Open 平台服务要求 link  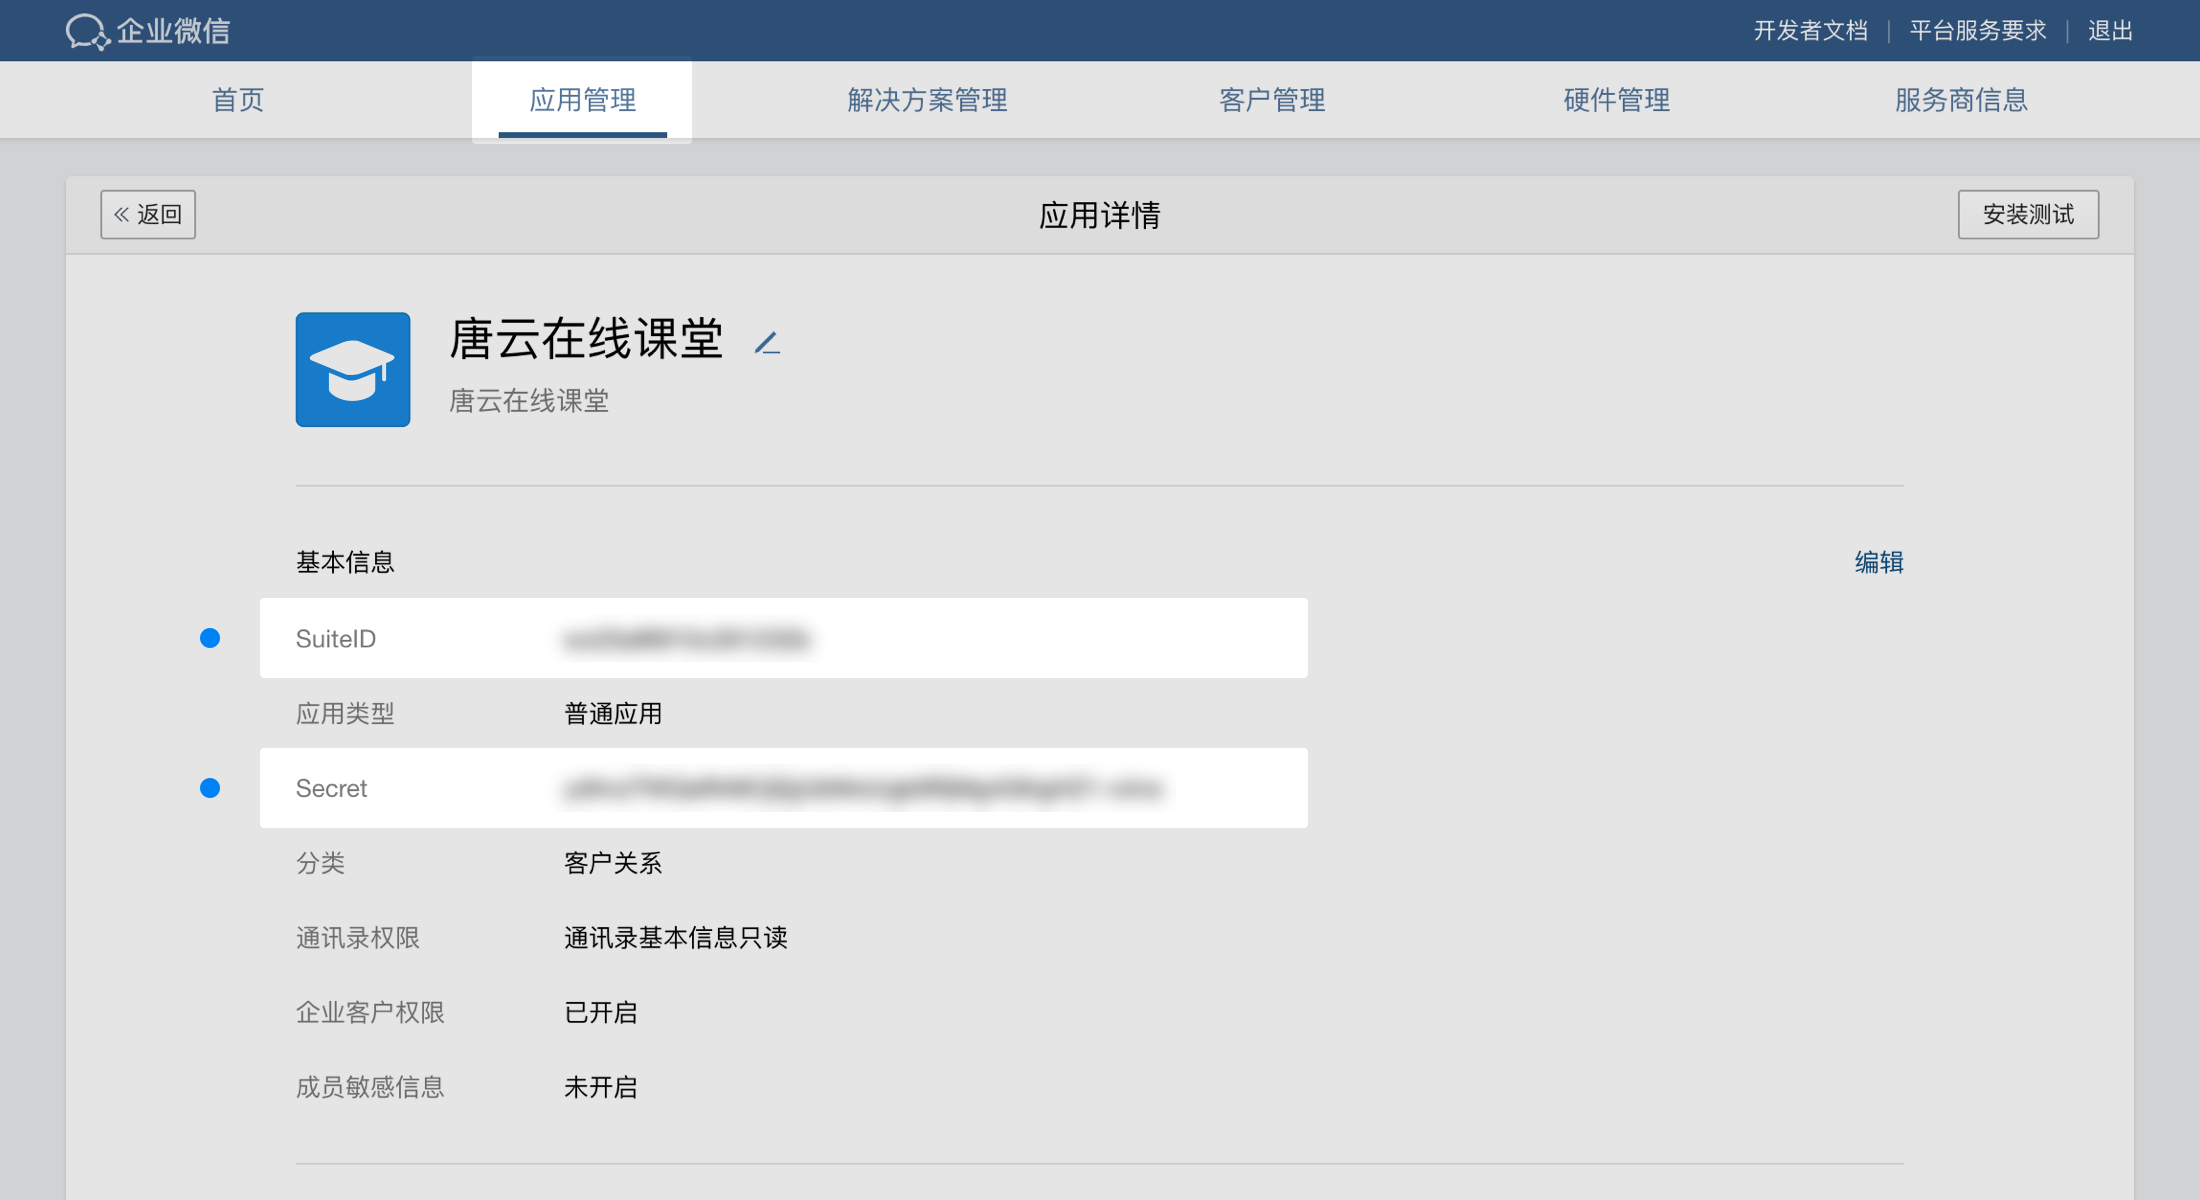[x=1978, y=31]
